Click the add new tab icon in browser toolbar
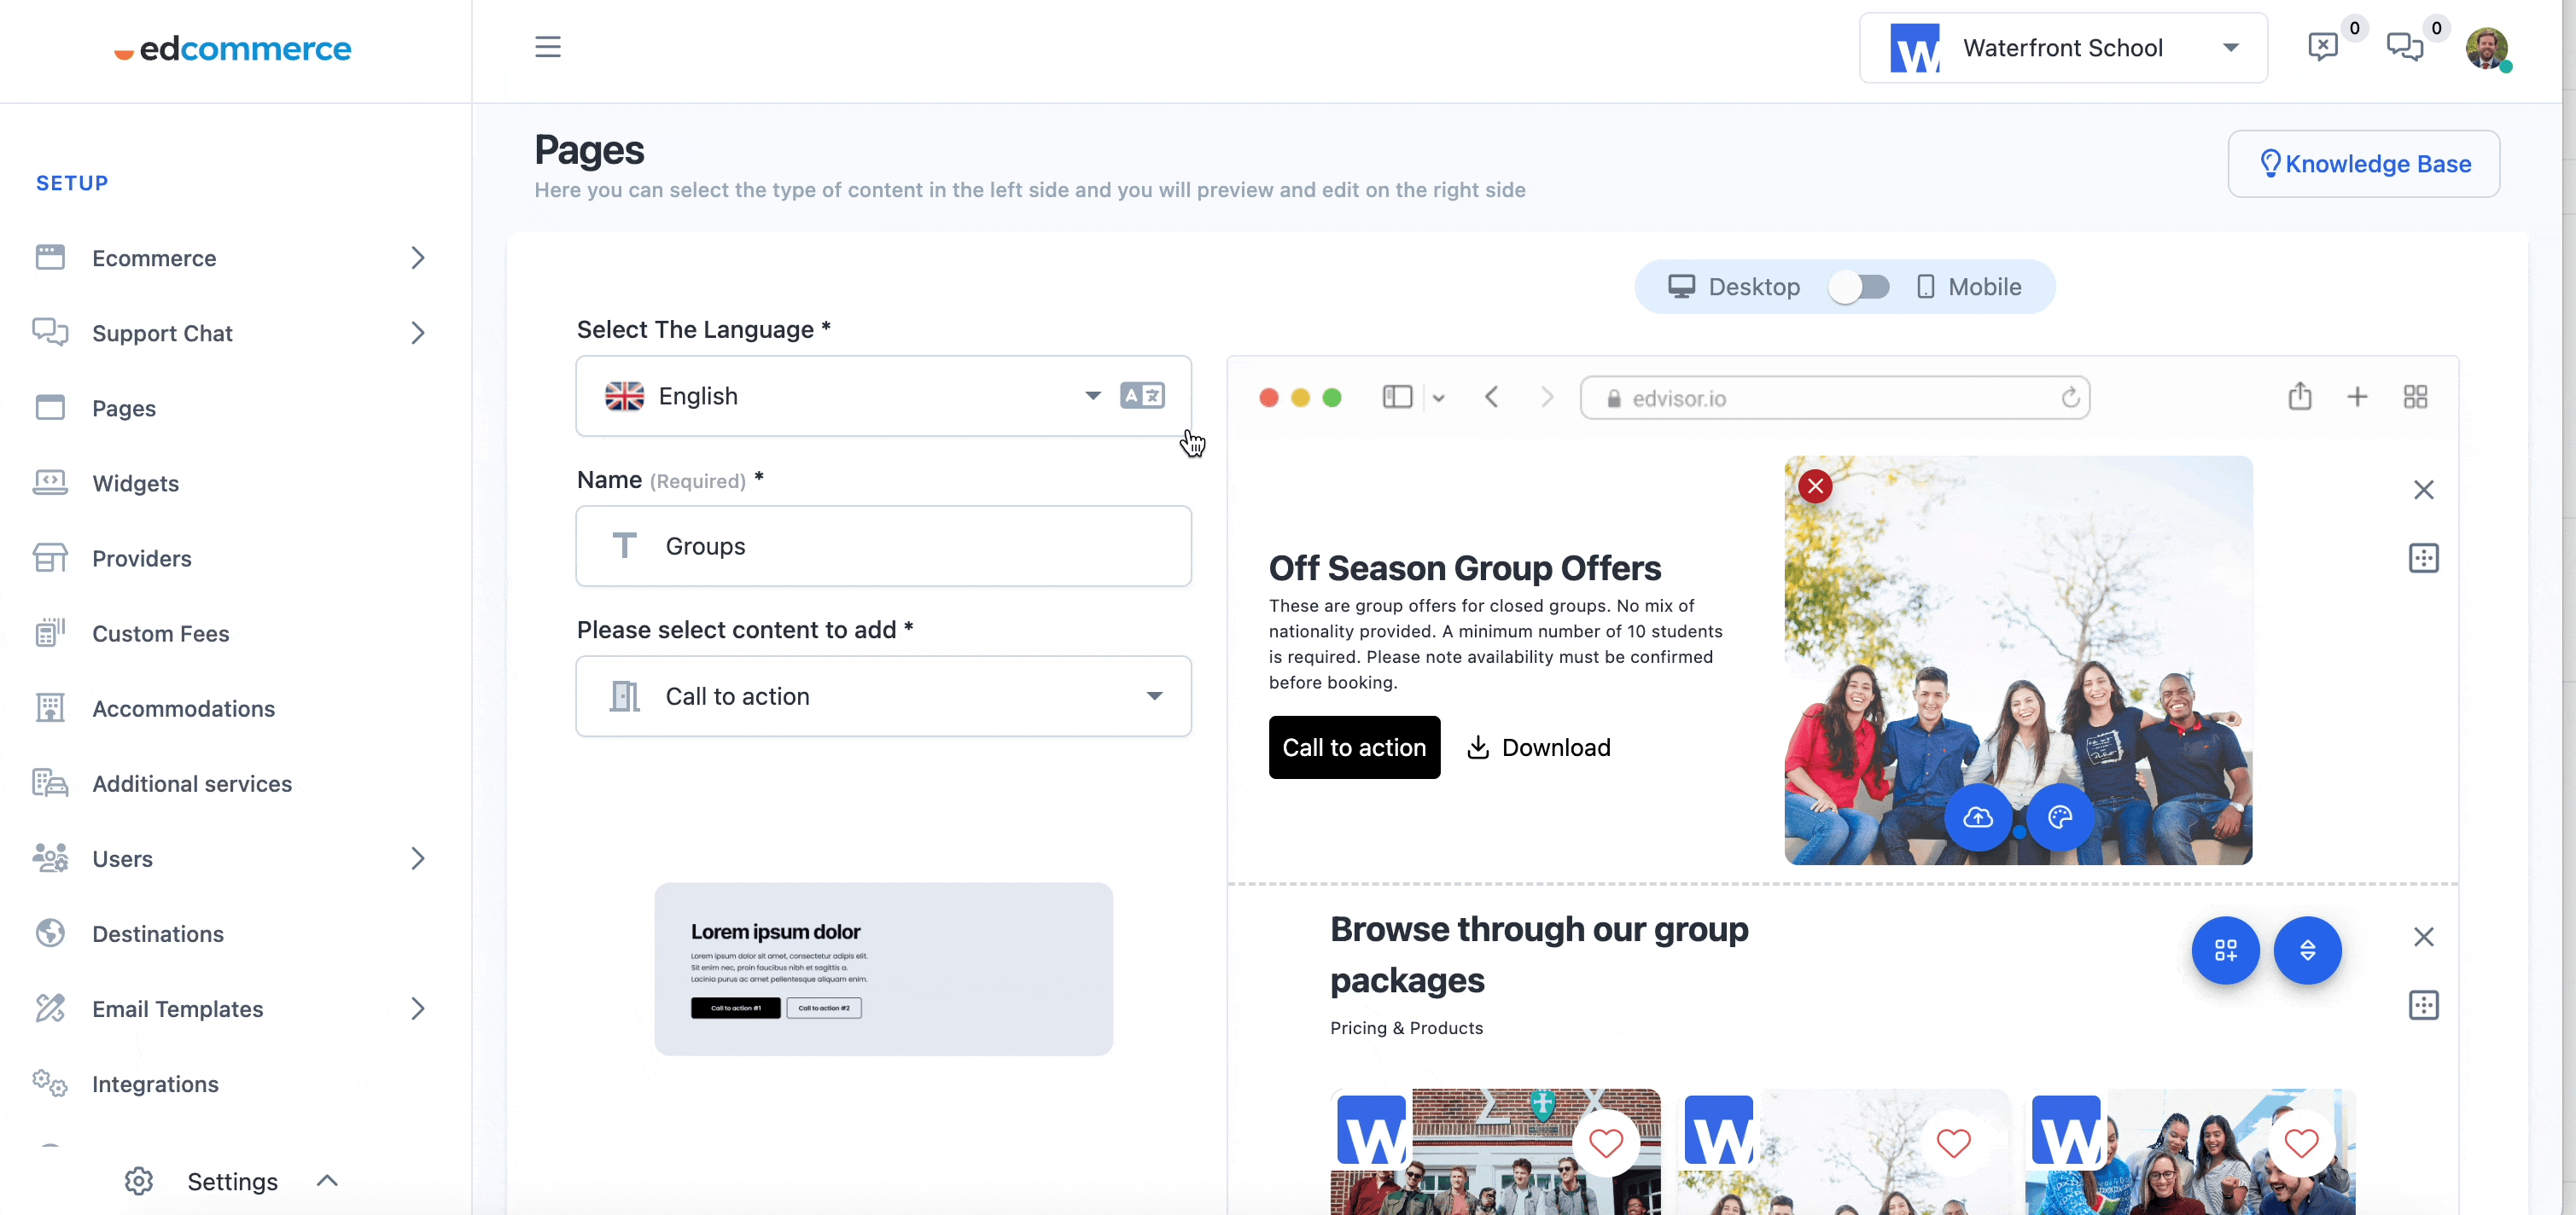This screenshot has width=2576, height=1215. 2357,398
